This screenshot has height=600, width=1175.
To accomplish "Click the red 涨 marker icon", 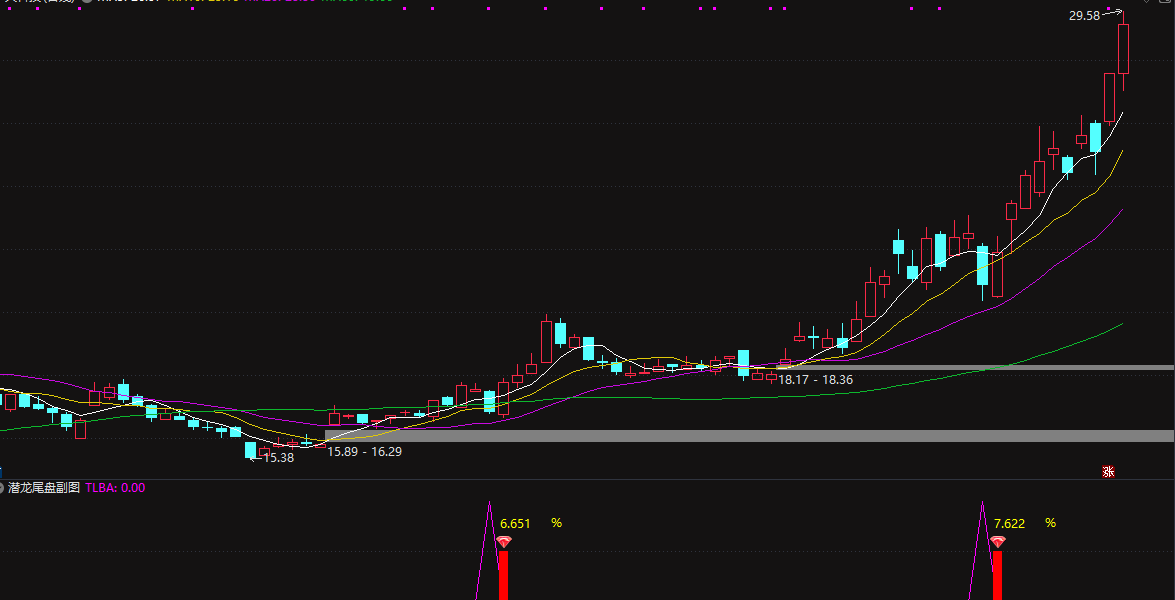I will point(1108,472).
